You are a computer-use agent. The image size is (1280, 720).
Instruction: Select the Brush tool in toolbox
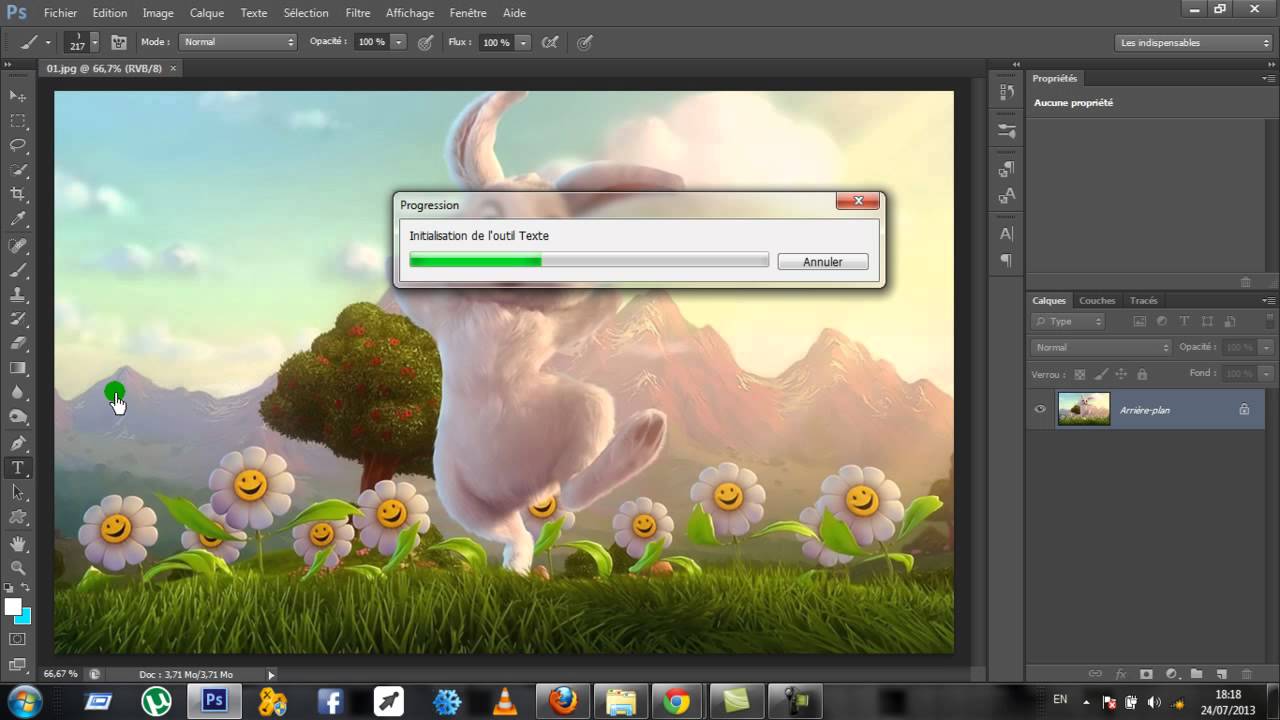pyautogui.click(x=18, y=271)
